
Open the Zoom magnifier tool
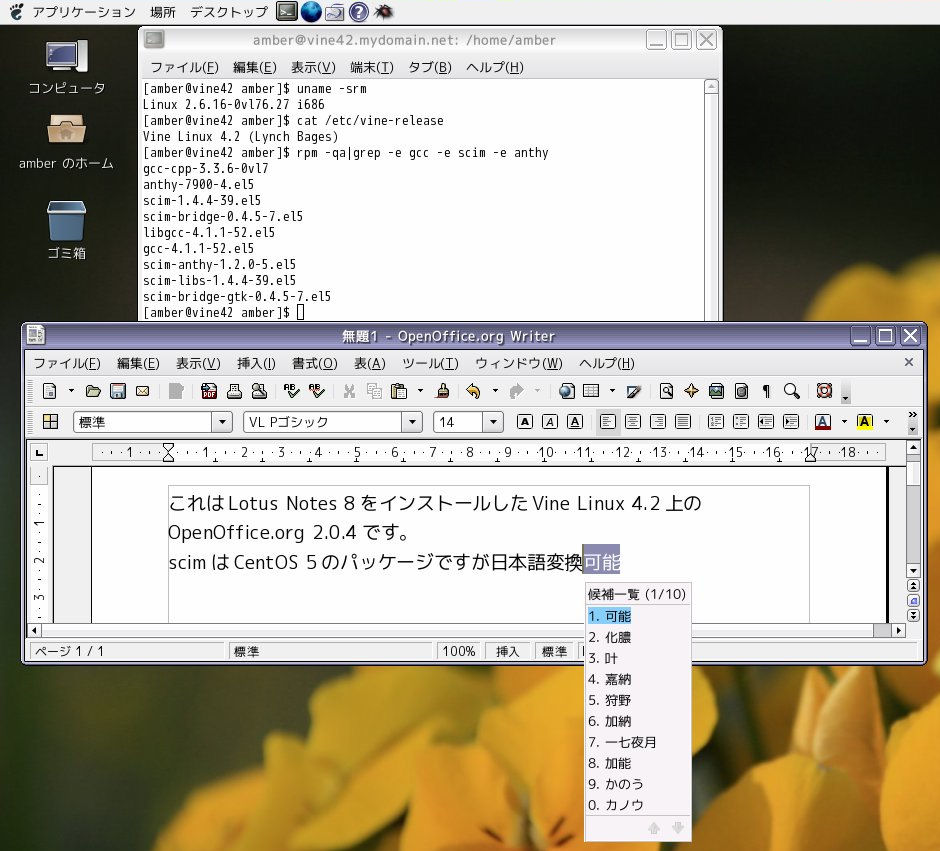click(x=792, y=391)
